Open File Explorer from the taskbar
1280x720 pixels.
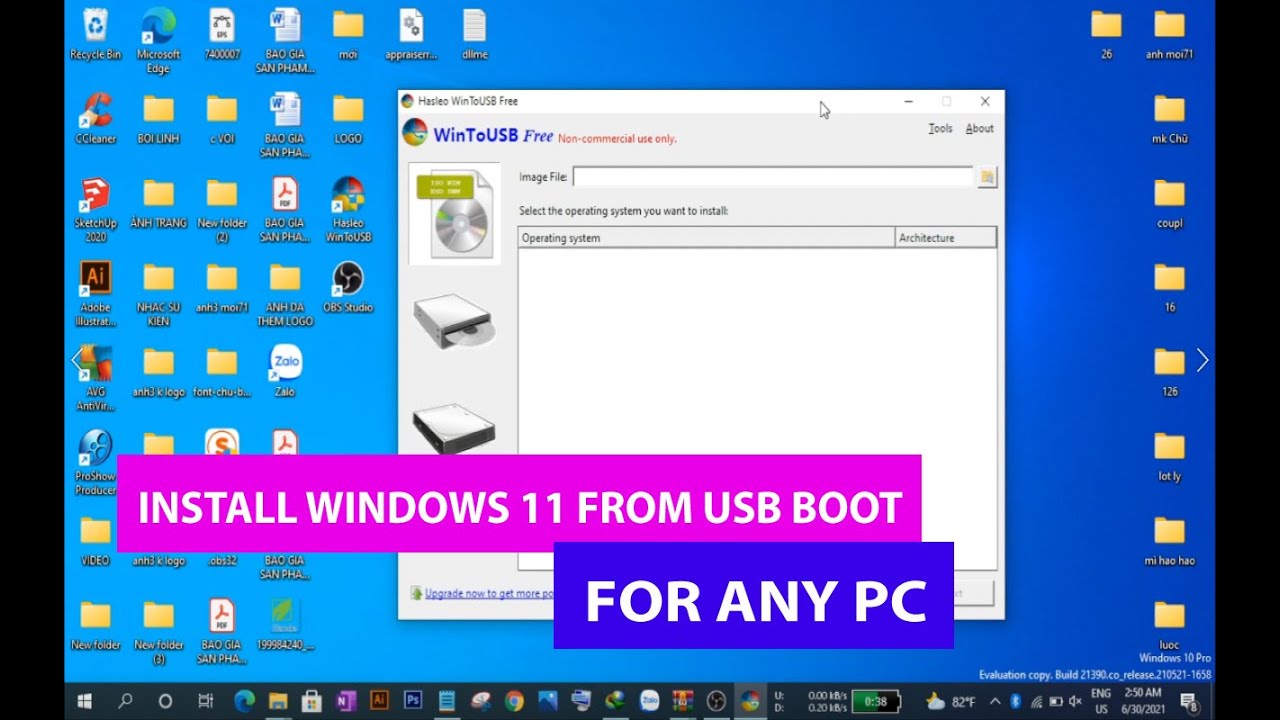click(x=278, y=701)
